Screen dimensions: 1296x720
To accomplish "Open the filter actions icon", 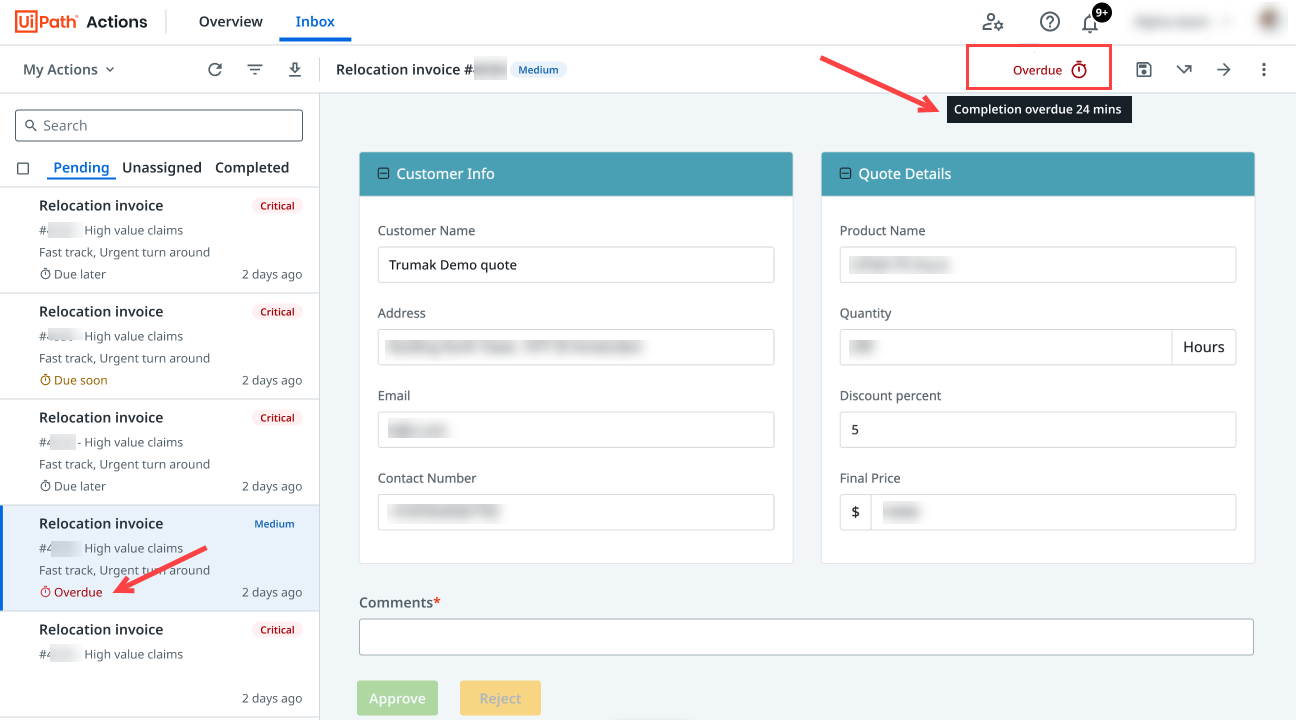I will [x=255, y=70].
